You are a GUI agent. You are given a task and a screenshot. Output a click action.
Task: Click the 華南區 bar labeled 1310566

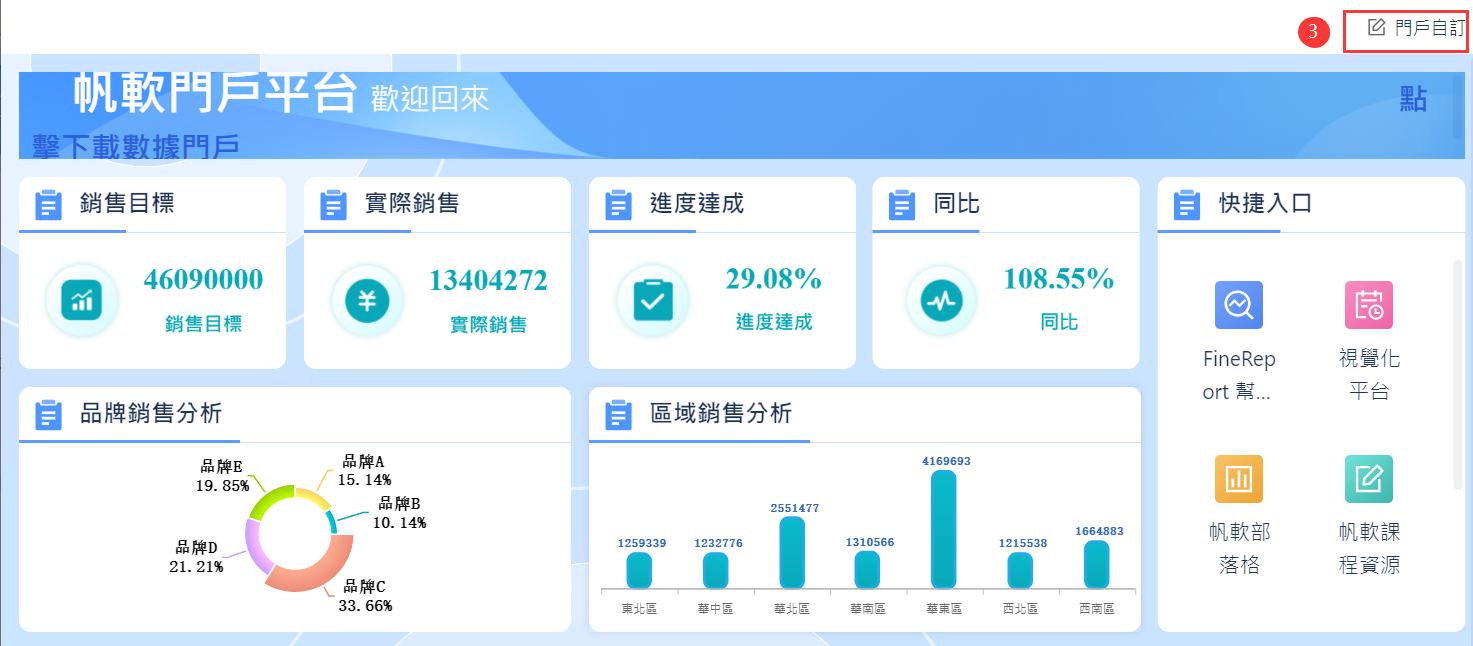tap(867, 569)
